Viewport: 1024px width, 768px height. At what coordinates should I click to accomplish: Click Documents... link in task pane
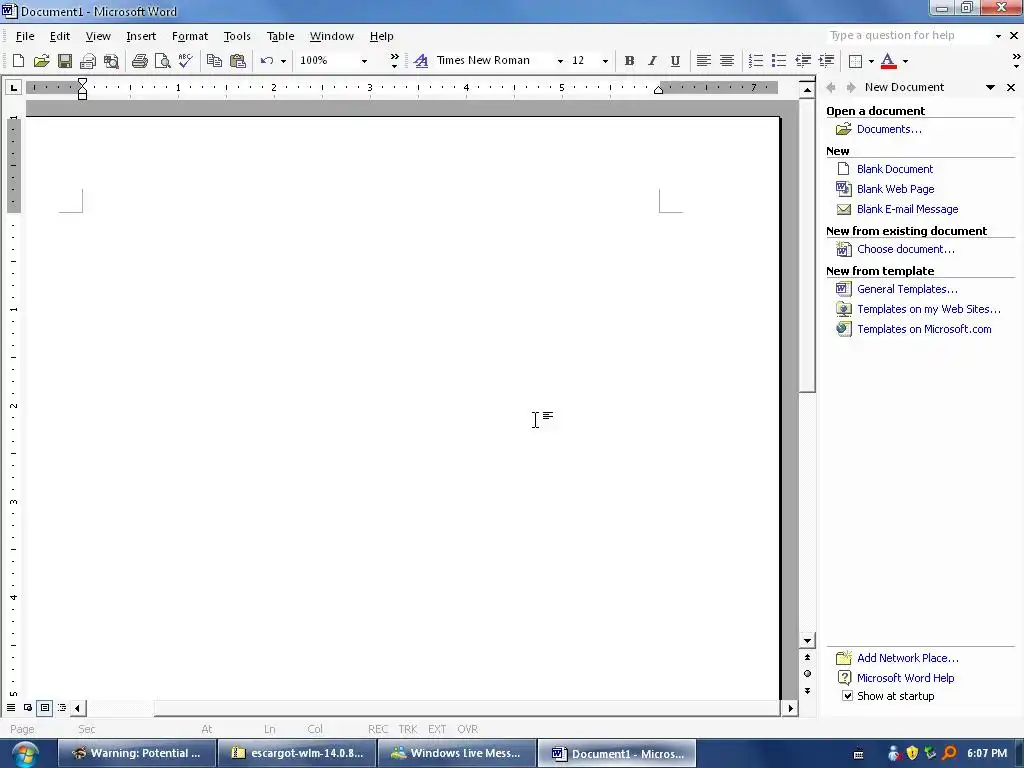(889, 129)
